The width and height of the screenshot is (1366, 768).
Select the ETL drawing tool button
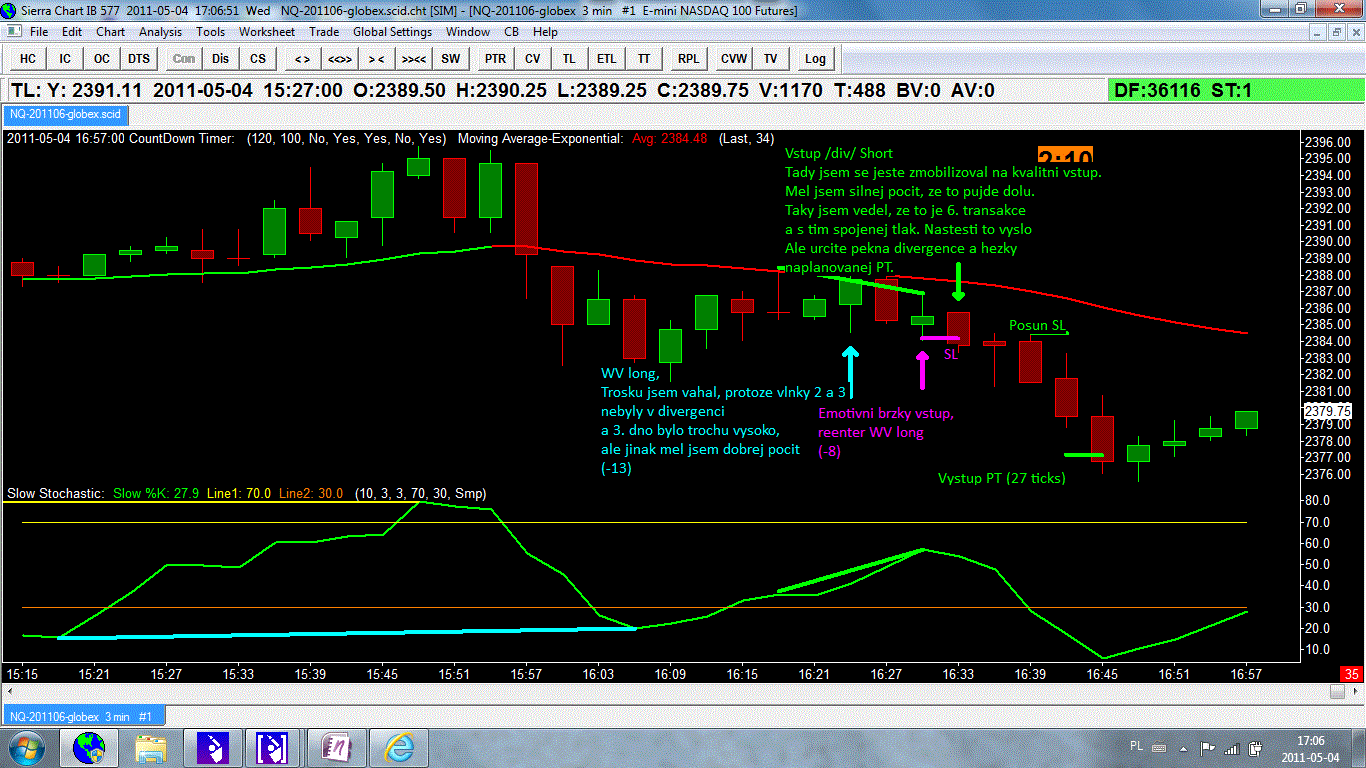coord(606,59)
